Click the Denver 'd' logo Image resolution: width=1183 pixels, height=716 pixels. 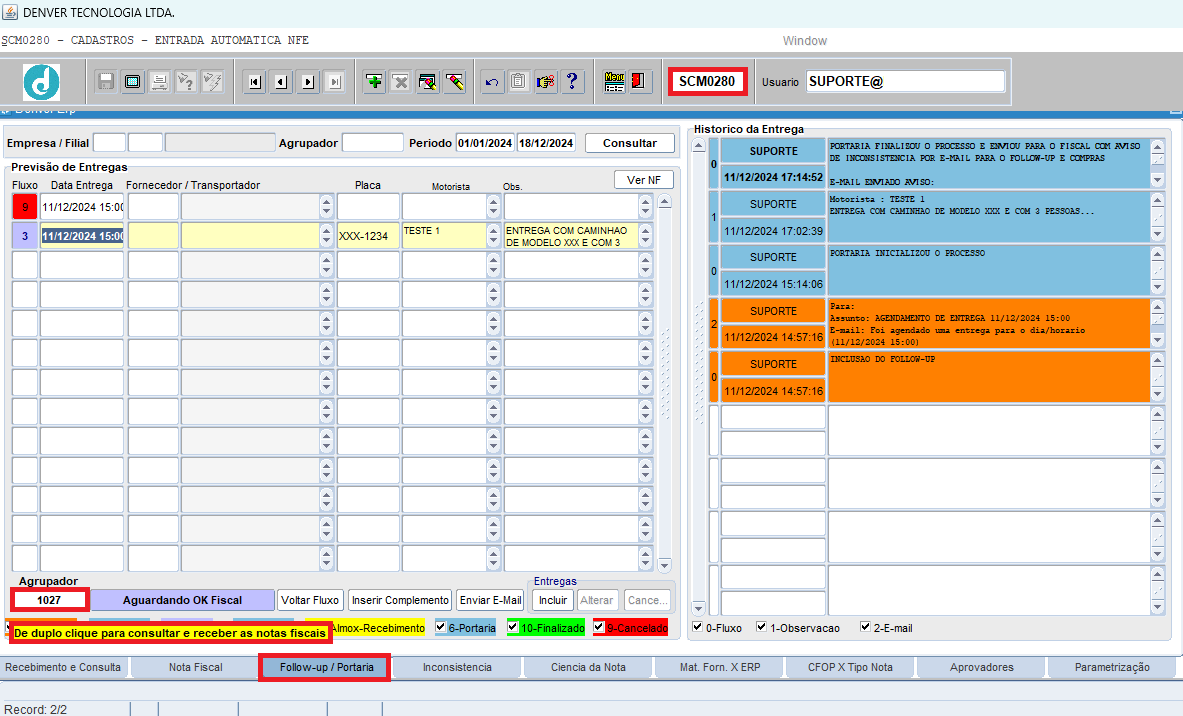[x=41, y=81]
